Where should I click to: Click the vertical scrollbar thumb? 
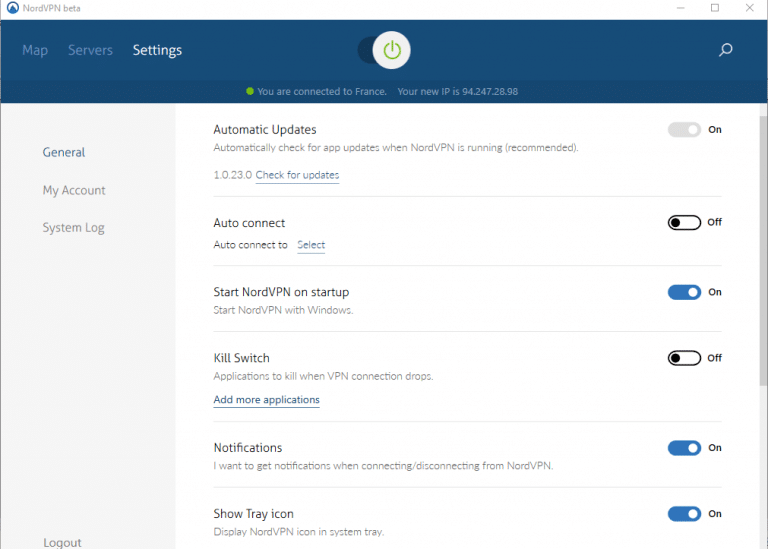(x=763, y=251)
